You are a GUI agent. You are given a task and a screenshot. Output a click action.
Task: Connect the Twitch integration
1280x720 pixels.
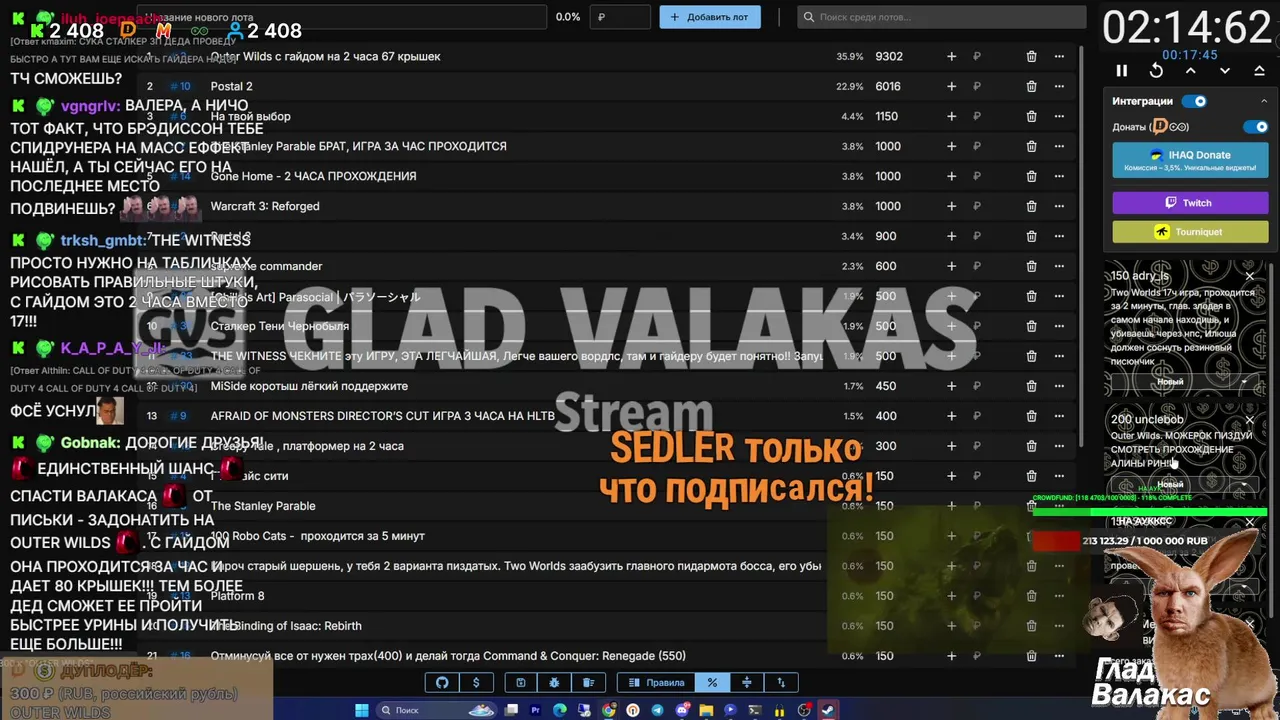(x=1190, y=203)
